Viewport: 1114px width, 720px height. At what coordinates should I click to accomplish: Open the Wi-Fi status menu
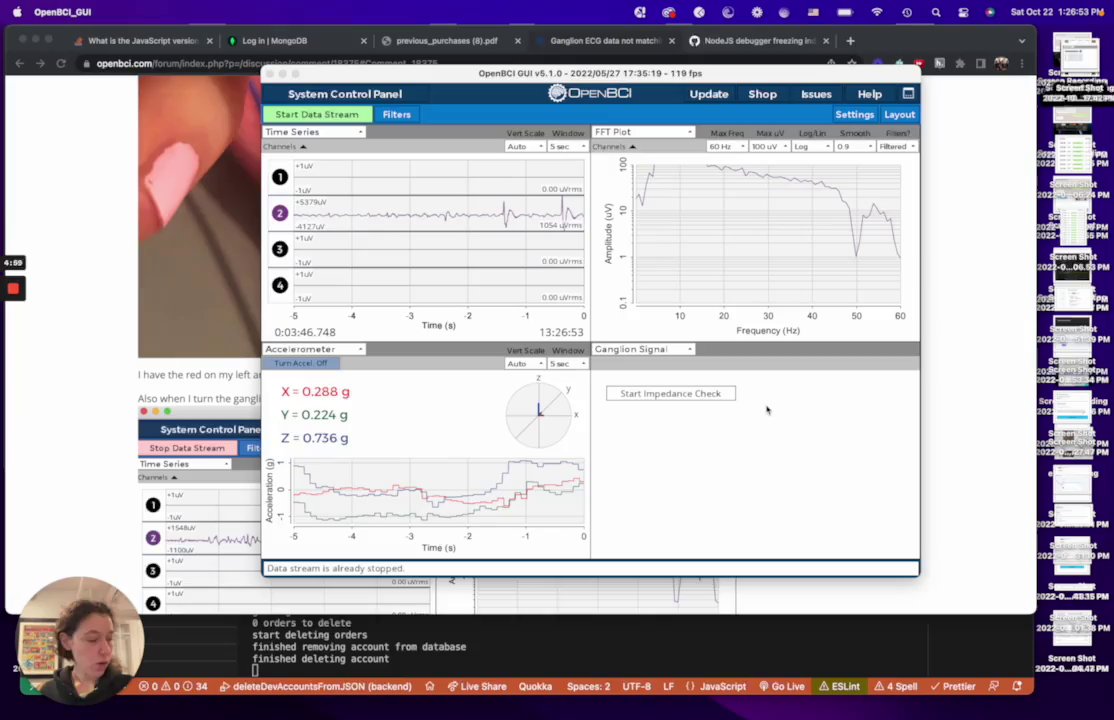pos(877,12)
